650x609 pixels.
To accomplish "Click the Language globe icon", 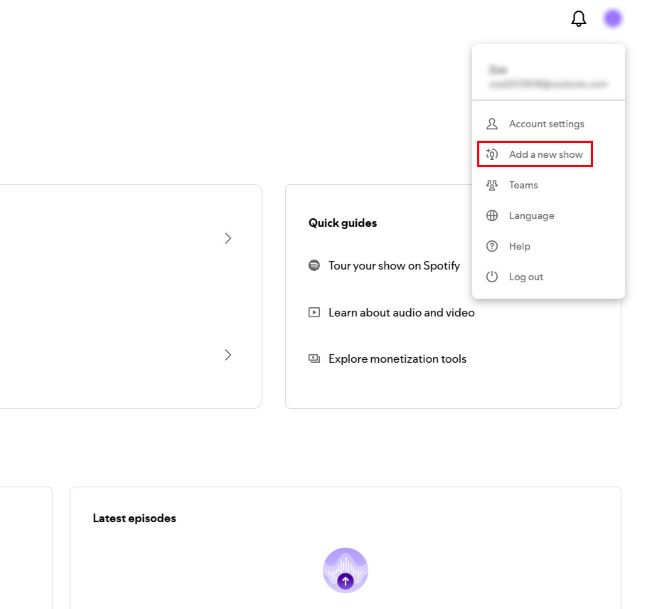I will pyautogui.click(x=492, y=216).
